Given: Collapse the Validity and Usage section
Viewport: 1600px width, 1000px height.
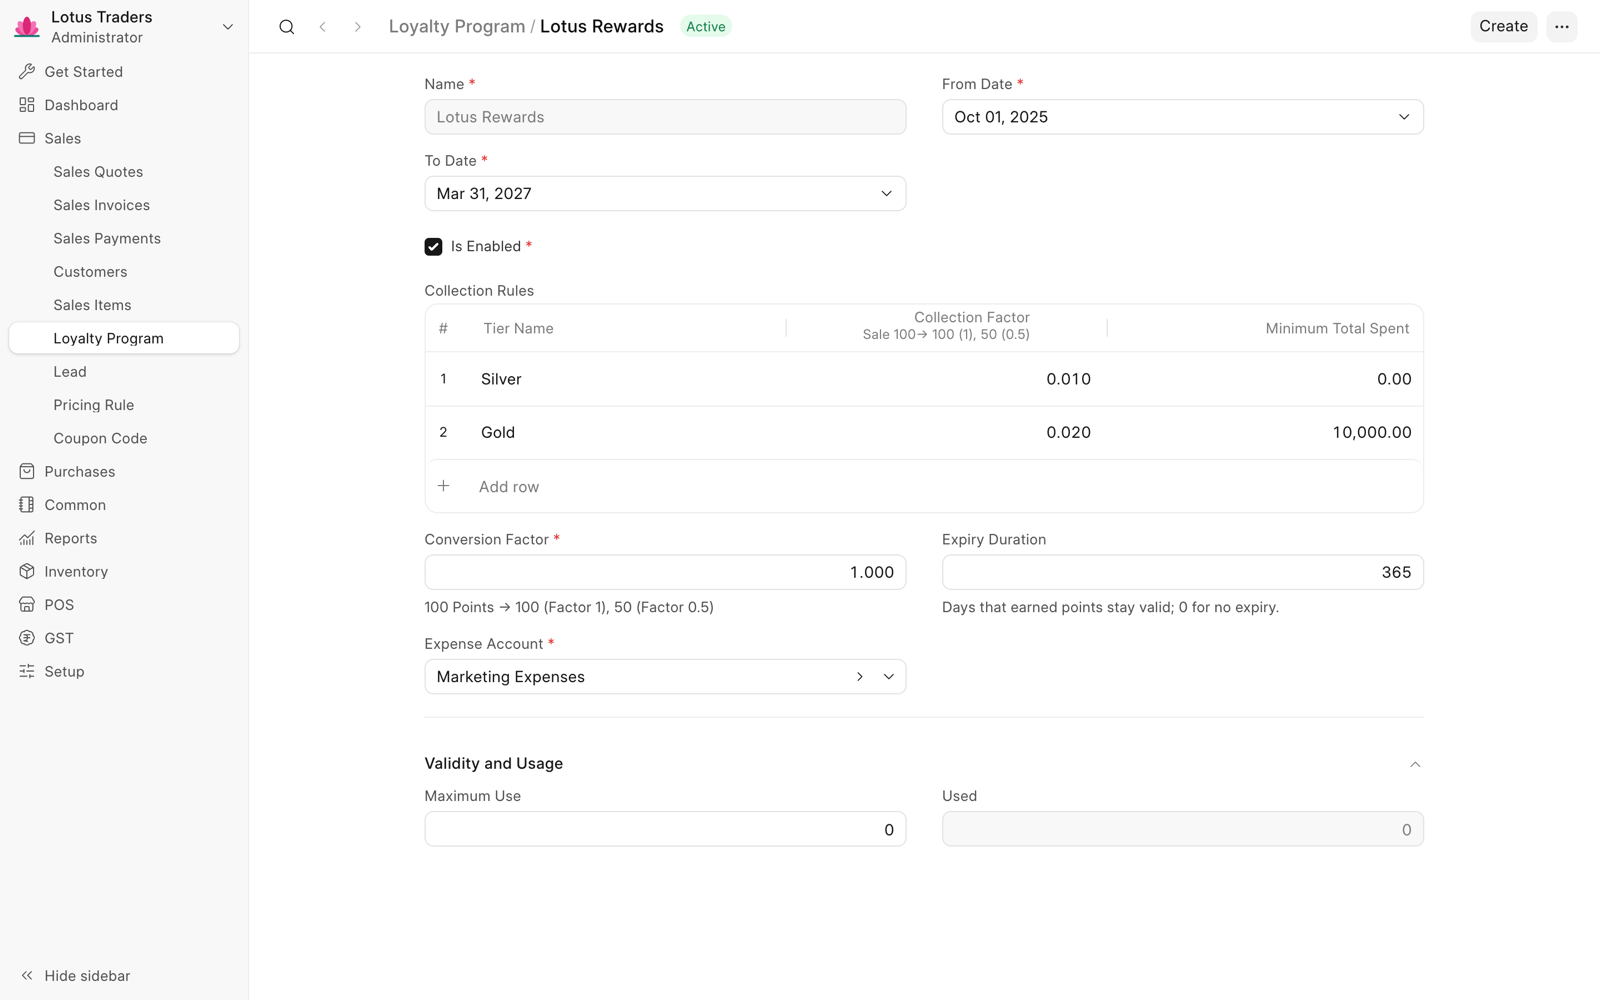Looking at the screenshot, I should (x=1415, y=764).
